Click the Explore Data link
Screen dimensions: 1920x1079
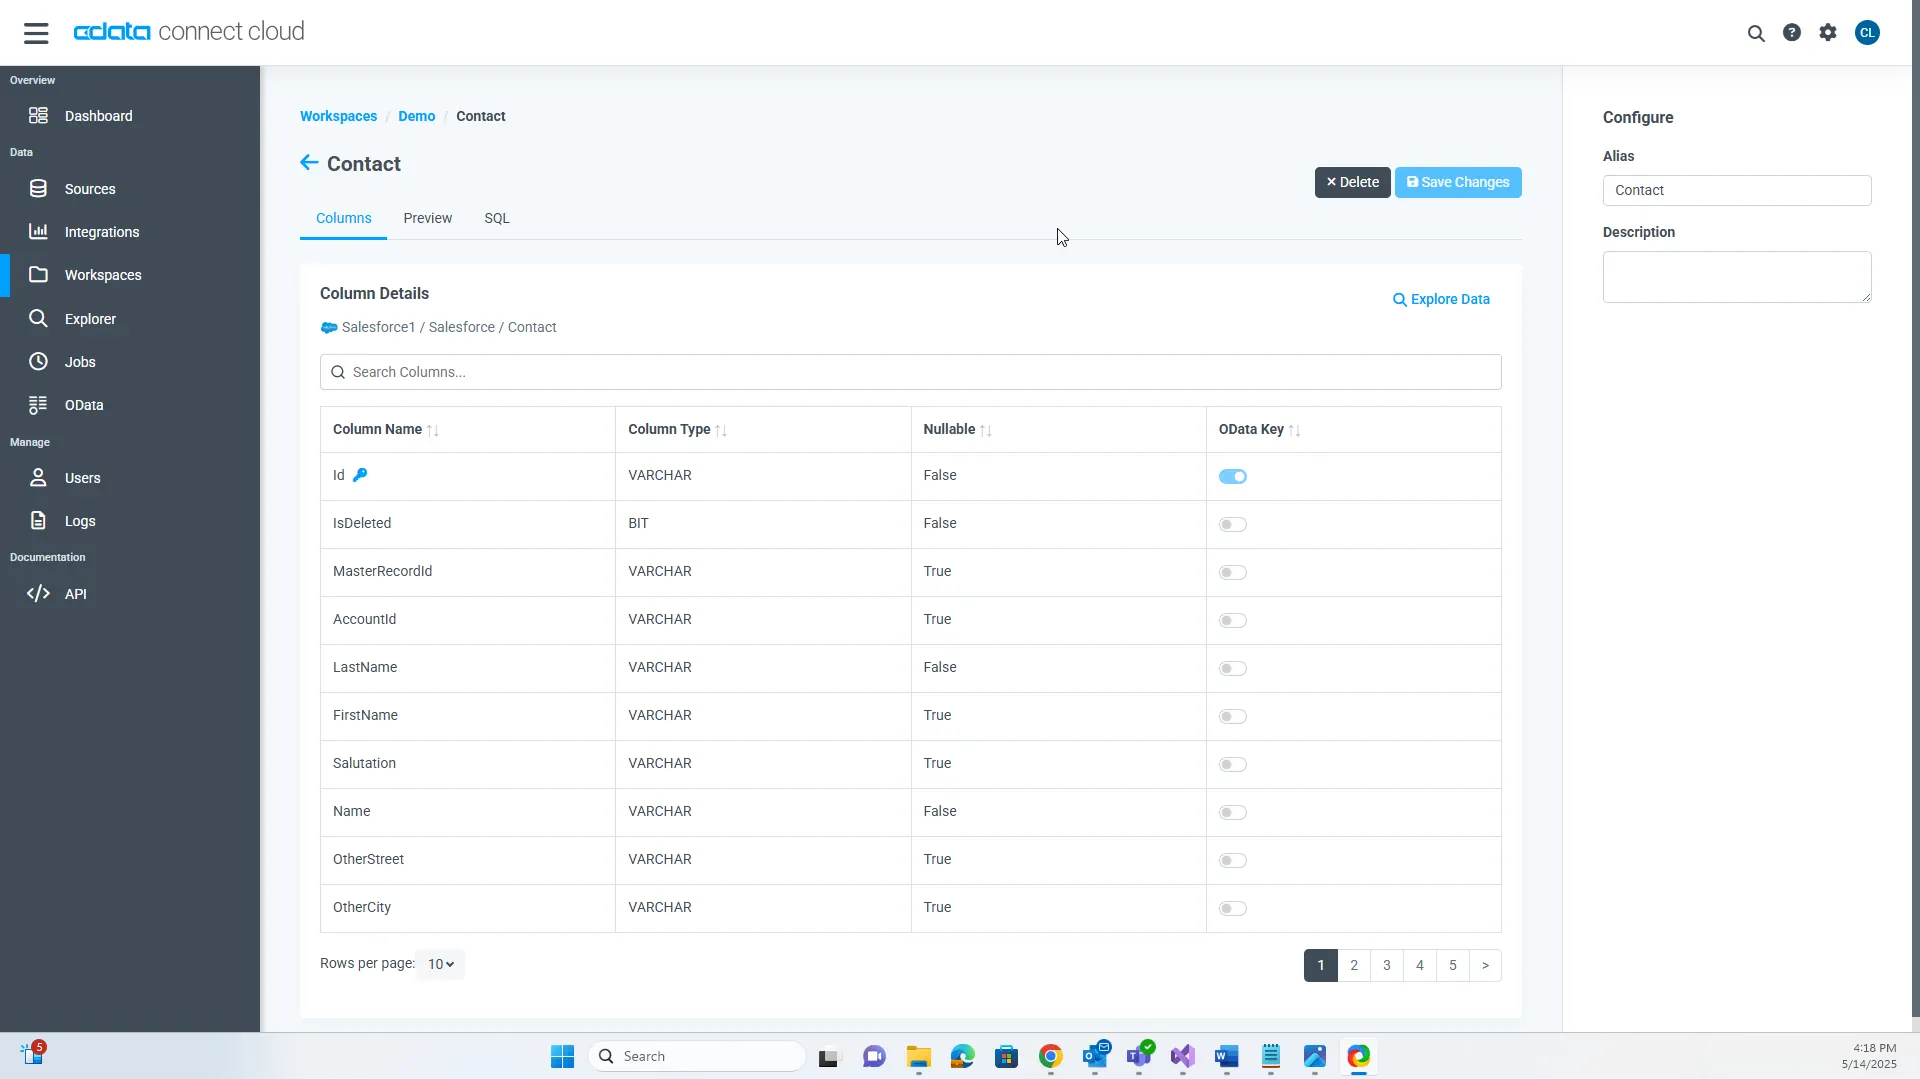tap(1441, 300)
